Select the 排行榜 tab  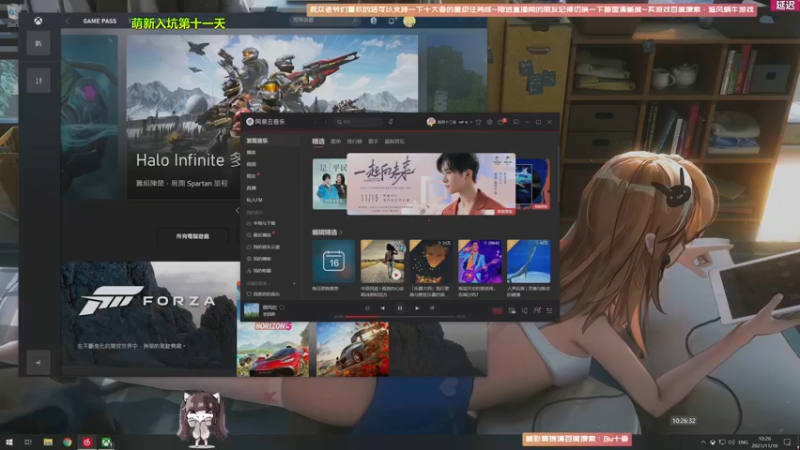point(355,141)
